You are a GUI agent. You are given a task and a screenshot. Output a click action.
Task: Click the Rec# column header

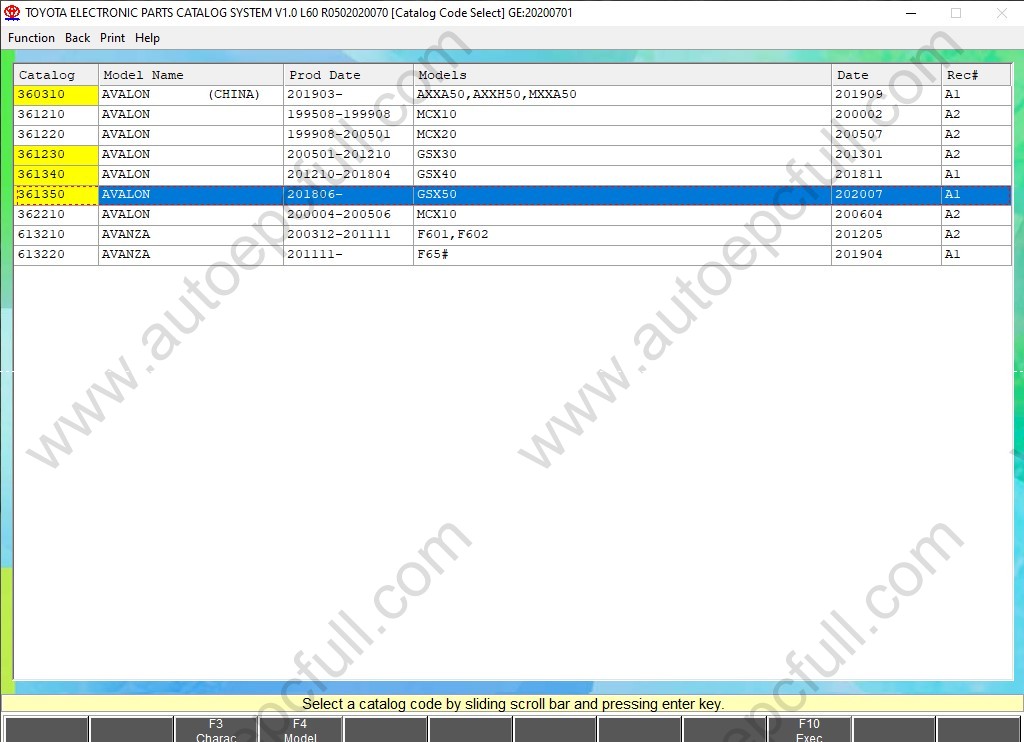tap(976, 74)
